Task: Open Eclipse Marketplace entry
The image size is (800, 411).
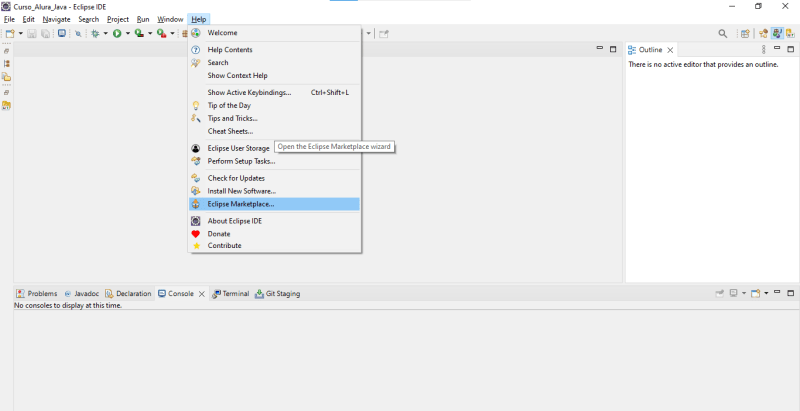Action: click(x=274, y=204)
